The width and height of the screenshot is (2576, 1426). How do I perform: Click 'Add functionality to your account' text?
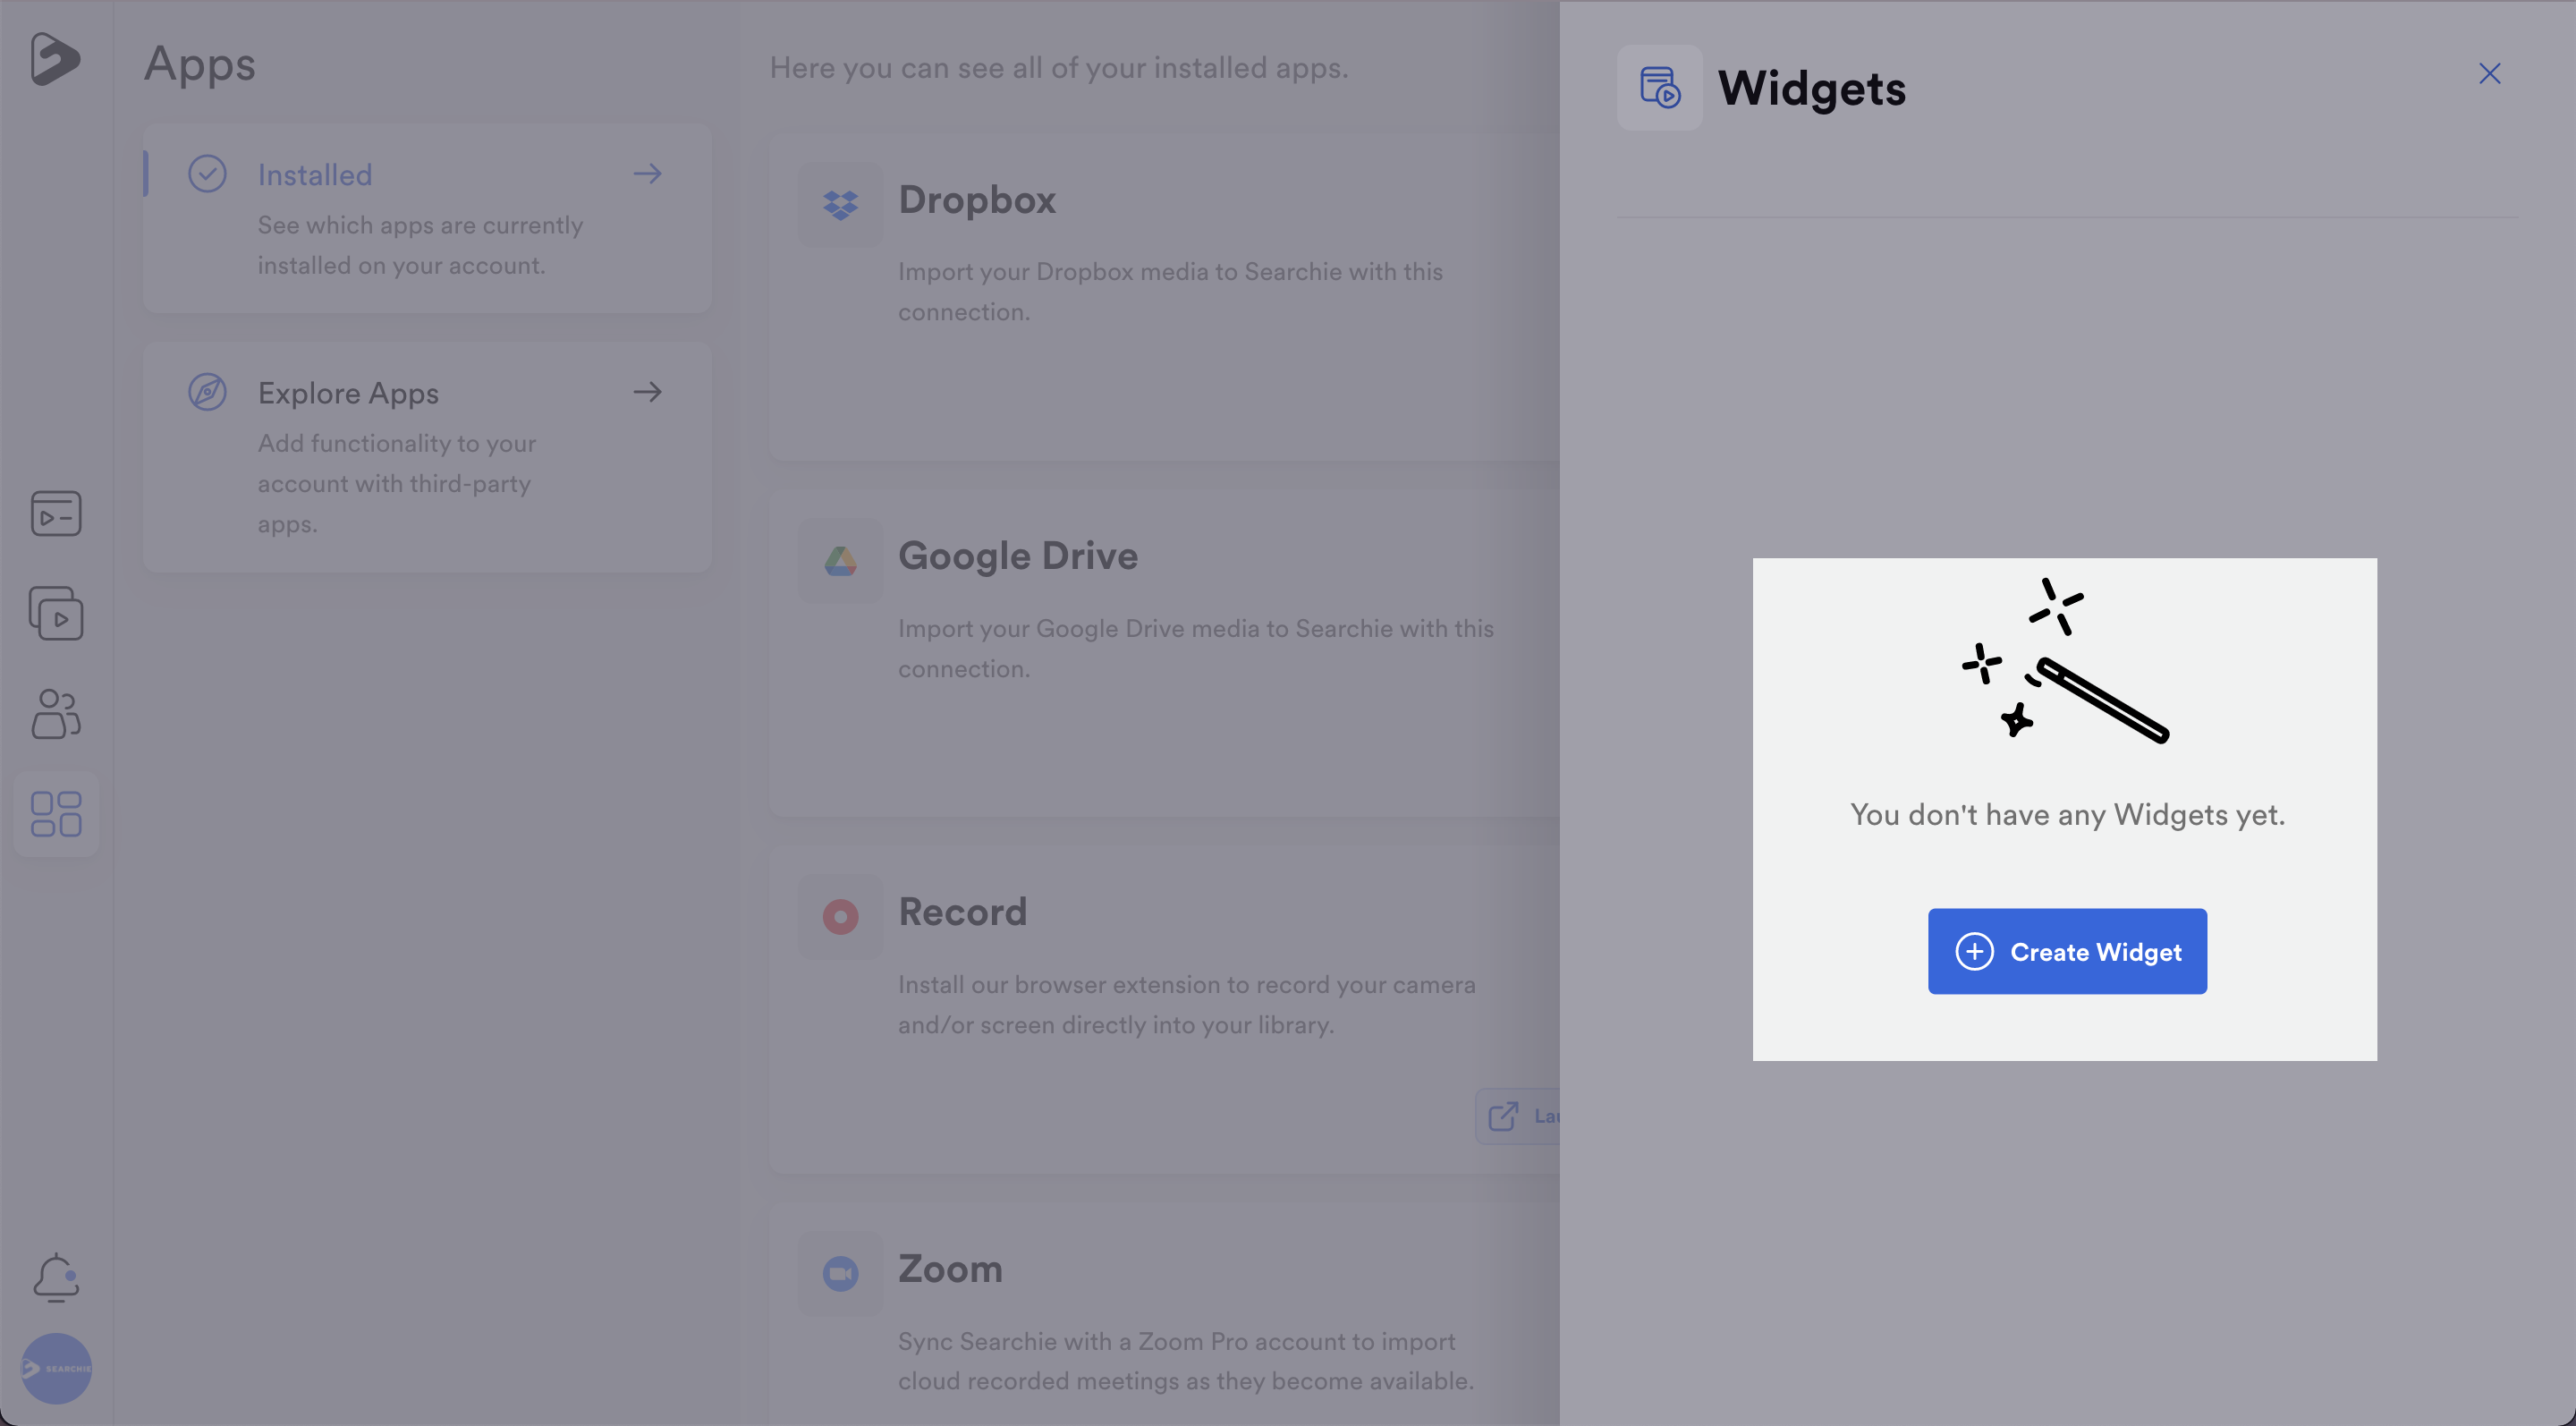click(x=397, y=484)
